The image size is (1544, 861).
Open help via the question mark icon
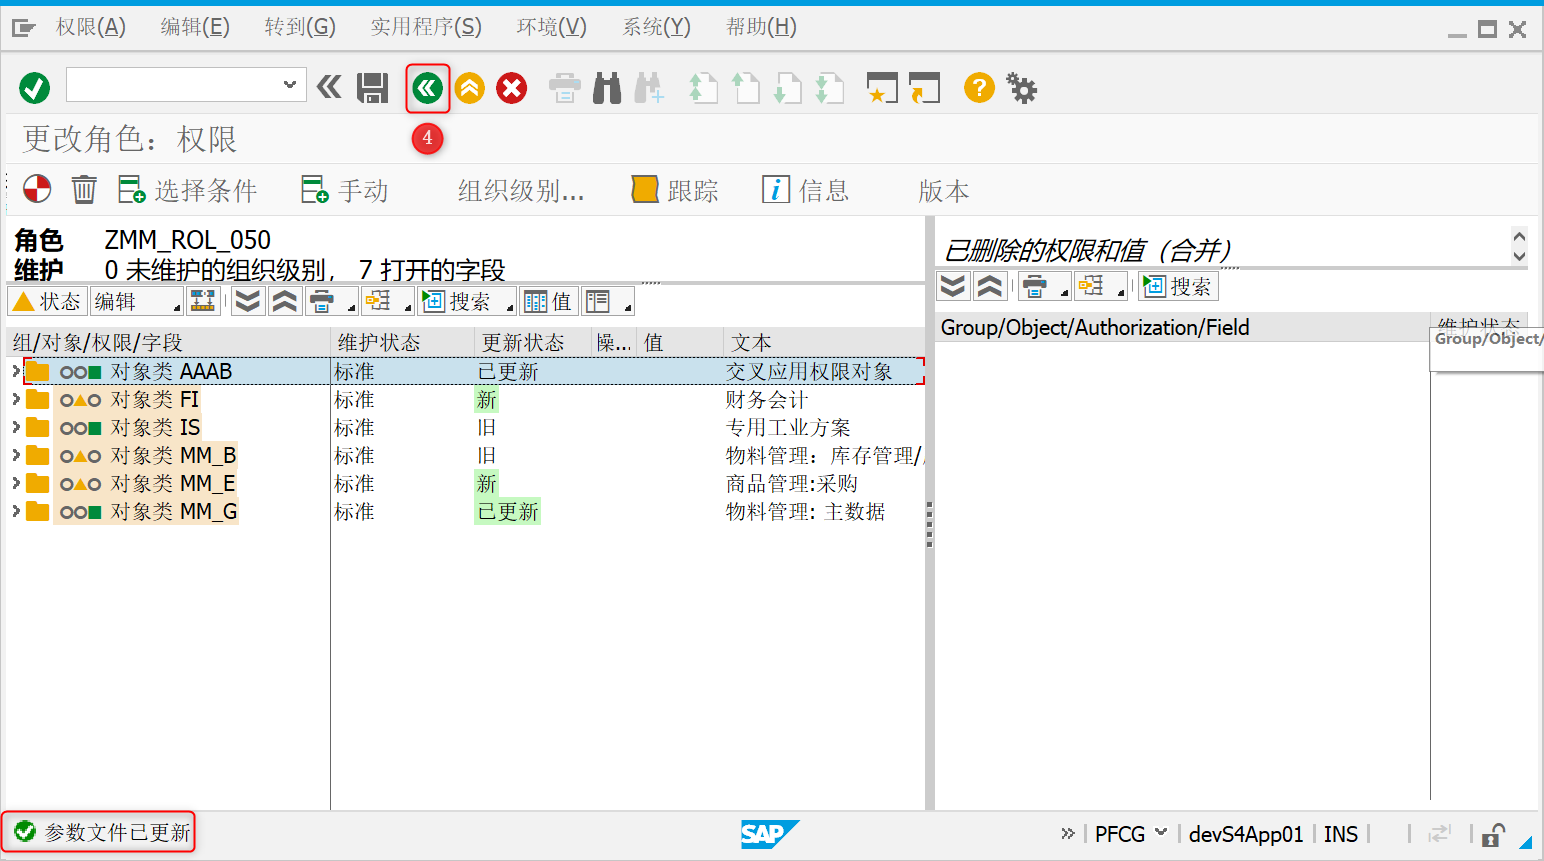point(978,87)
